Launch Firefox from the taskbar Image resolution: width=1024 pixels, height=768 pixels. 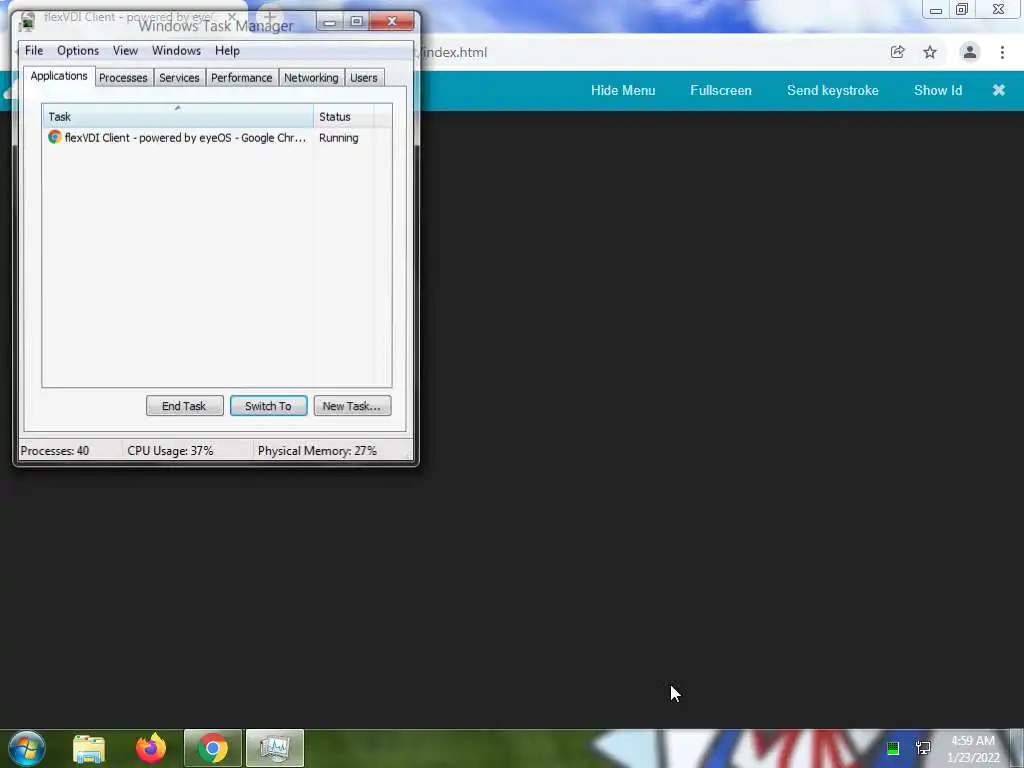pyautogui.click(x=151, y=748)
